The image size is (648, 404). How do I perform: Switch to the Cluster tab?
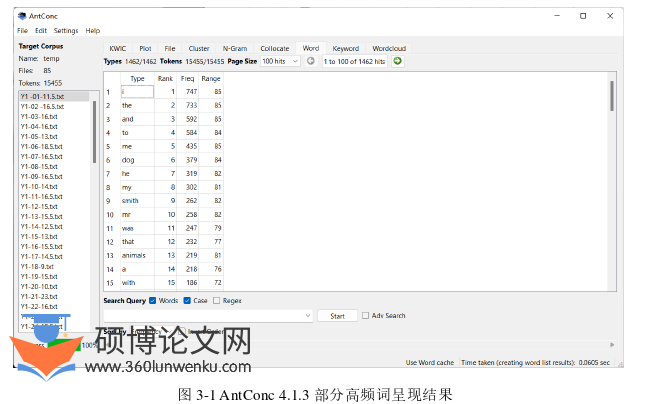(199, 48)
